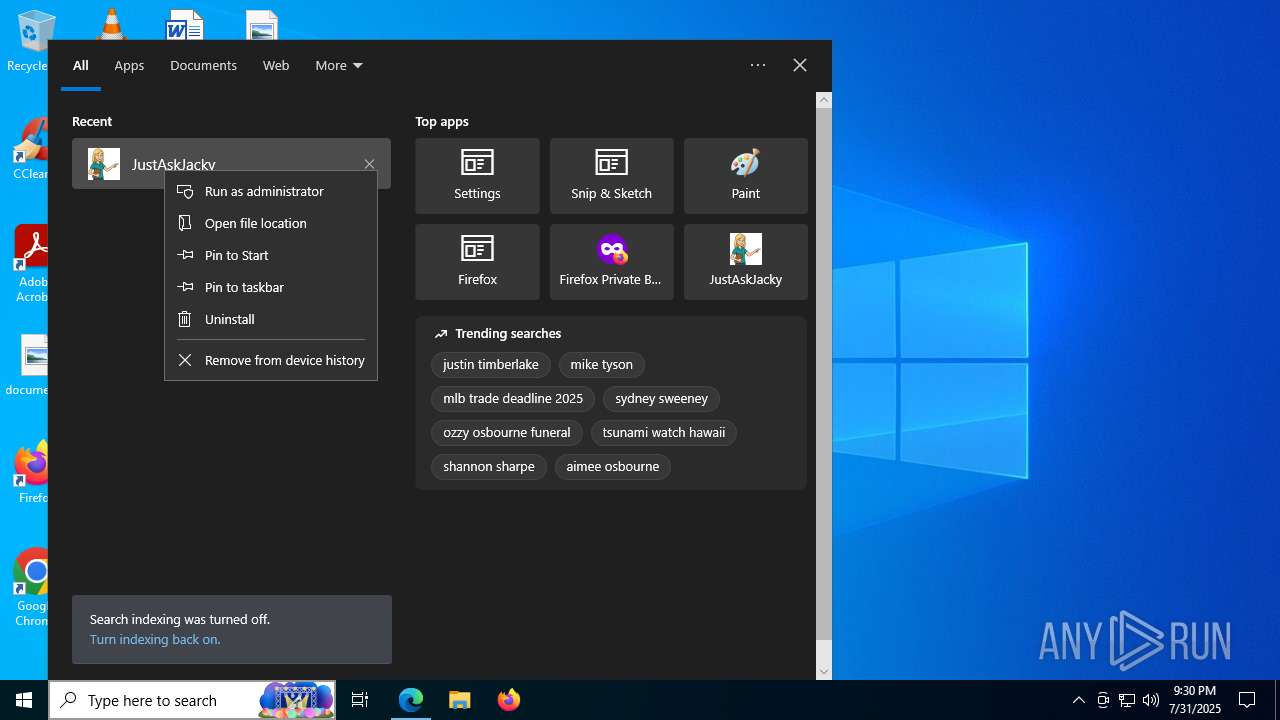Screen dimensions: 1280x720
Task: Select the Recycle Bin desktop icon
Action: (x=28, y=42)
